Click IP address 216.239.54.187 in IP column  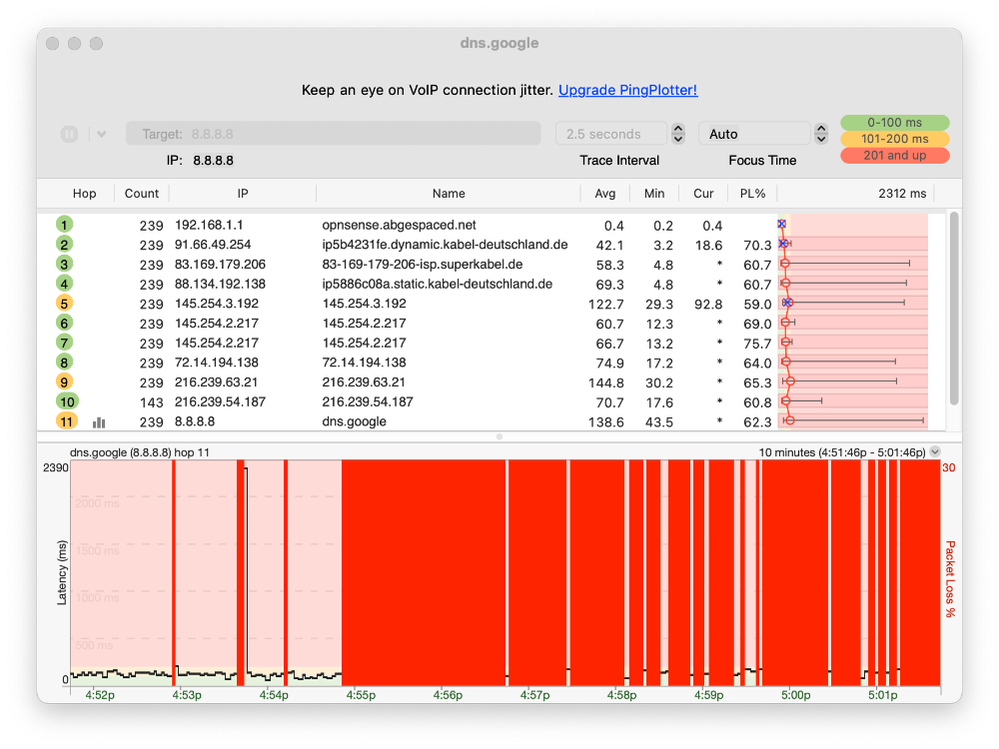pyautogui.click(x=220, y=402)
